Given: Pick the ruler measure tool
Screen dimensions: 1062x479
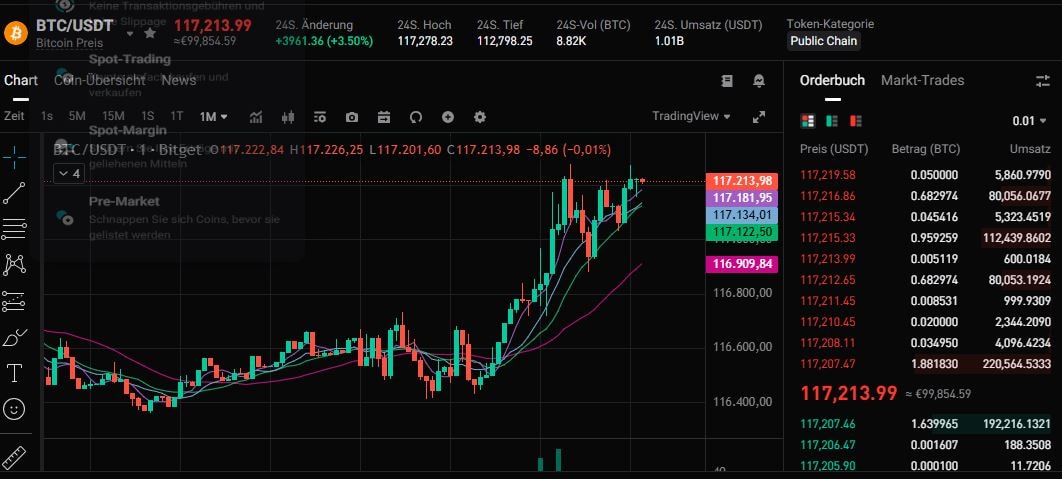Looking at the screenshot, I should (x=15, y=457).
